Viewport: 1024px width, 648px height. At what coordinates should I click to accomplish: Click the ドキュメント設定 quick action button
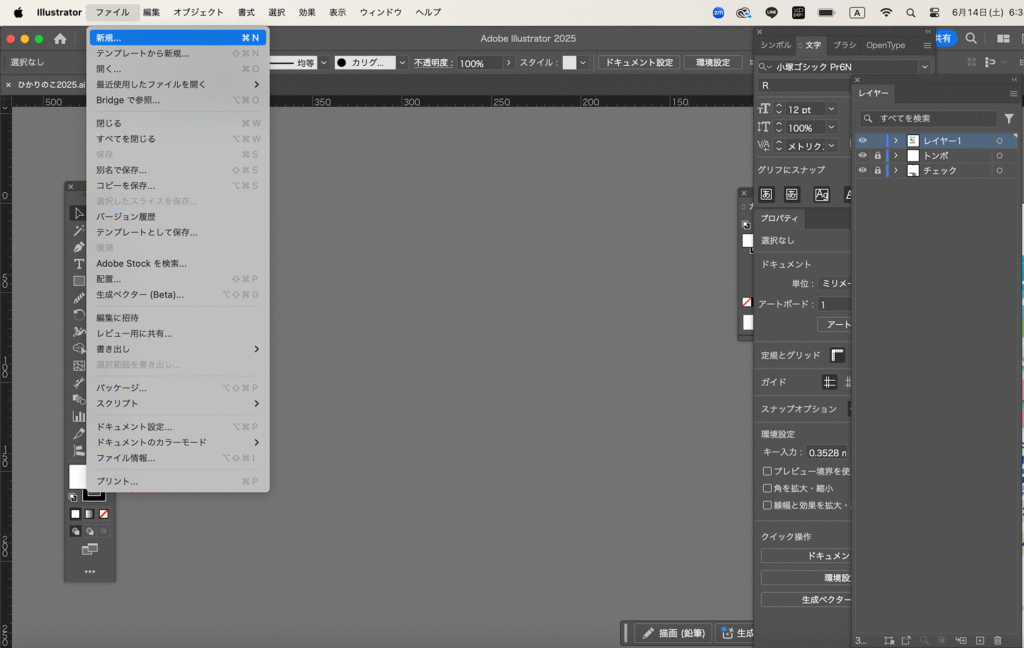click(x=806, y=556)
